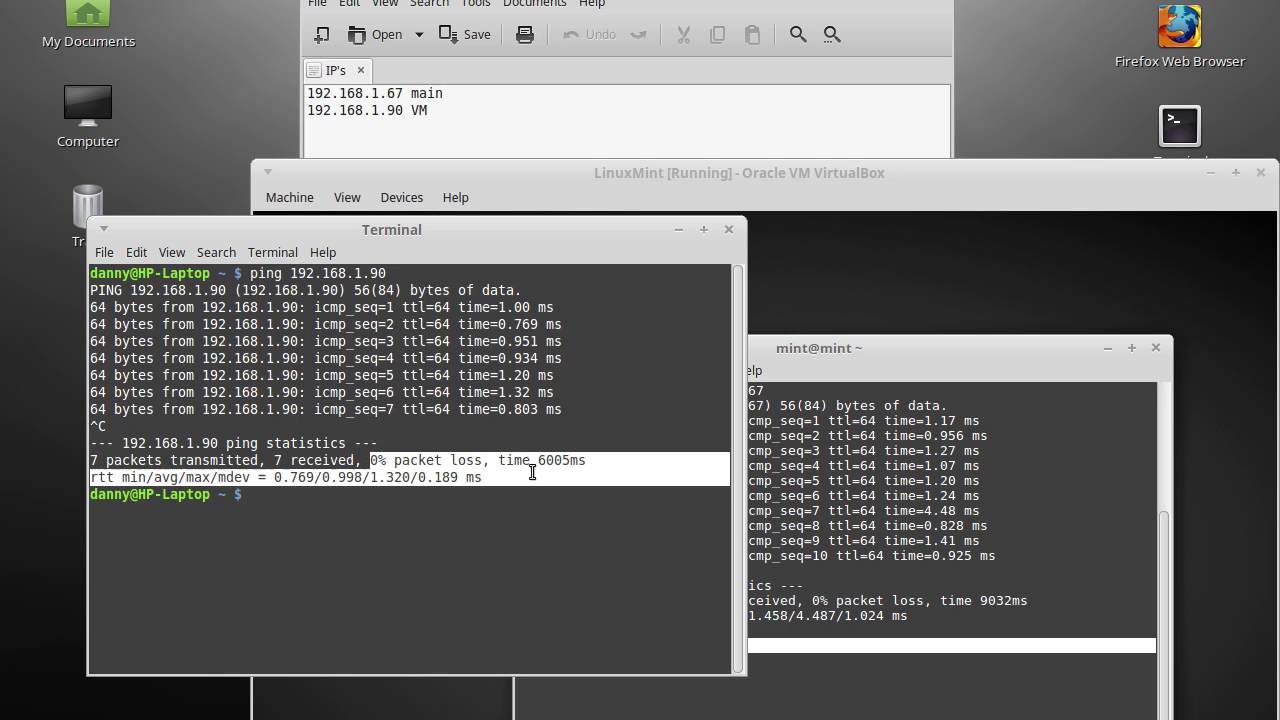1280x720 pixels.
Task: Save the document using the Save button
Action: [x=465, y=34]
